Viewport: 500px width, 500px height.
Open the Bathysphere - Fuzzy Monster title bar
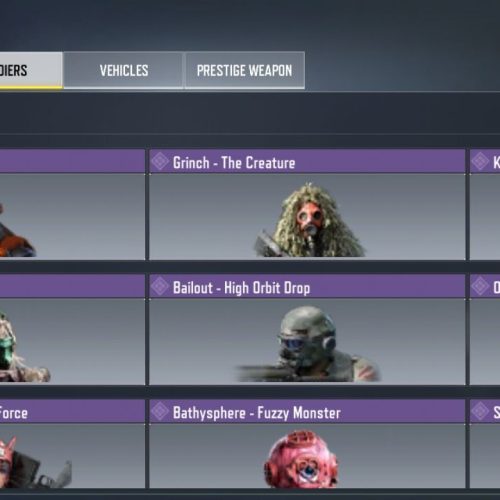tap(307, 412)
